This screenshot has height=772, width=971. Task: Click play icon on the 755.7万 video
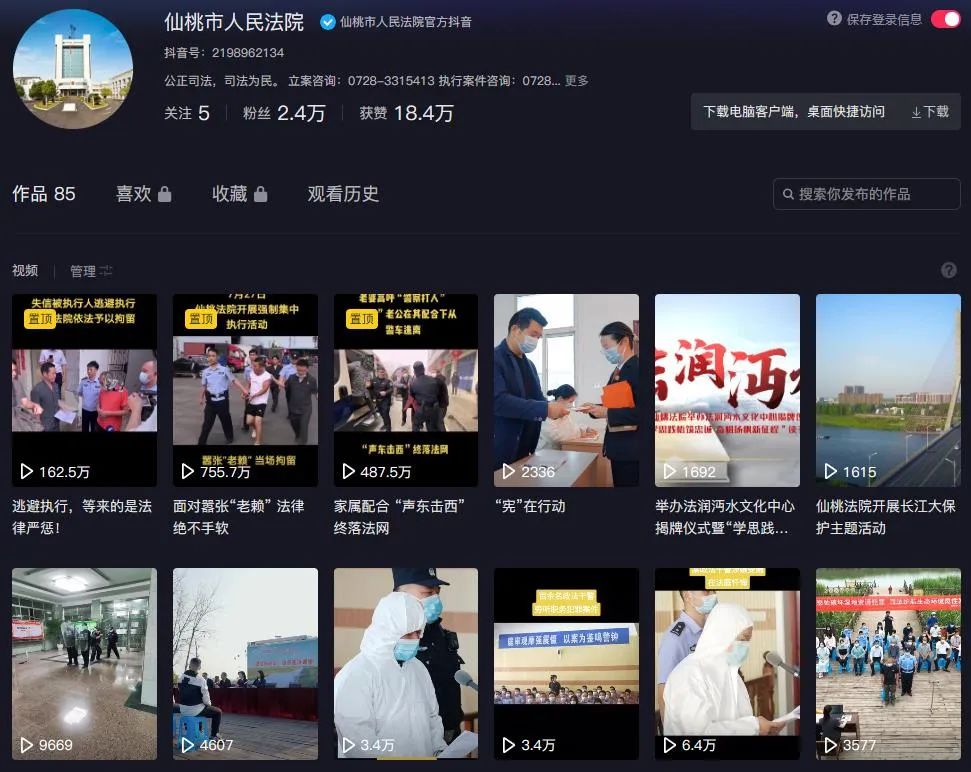point(187,472)
